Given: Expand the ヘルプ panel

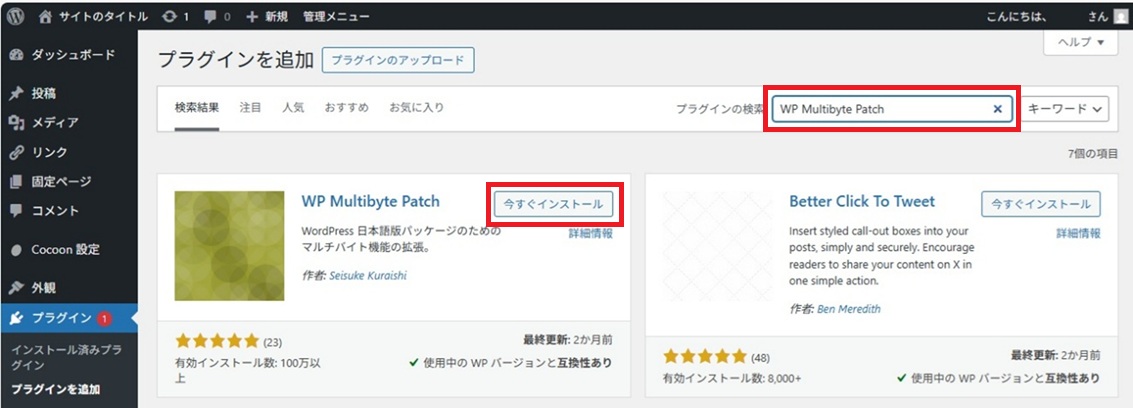Looking at the screenshot, I should click(1082, 42).
